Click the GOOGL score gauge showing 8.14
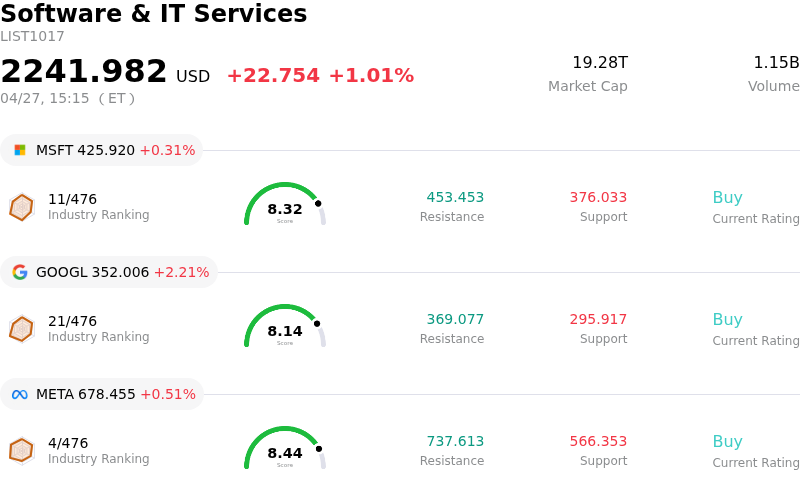The width and height of the screenshot is (800, 488). click(x=285, y=328)
